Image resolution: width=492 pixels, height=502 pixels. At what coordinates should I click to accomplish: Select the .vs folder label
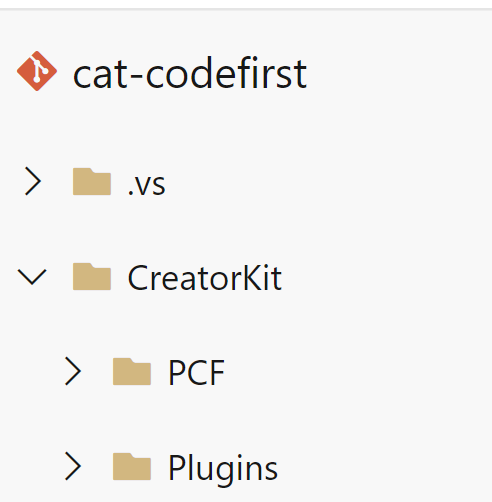[147, 185]
